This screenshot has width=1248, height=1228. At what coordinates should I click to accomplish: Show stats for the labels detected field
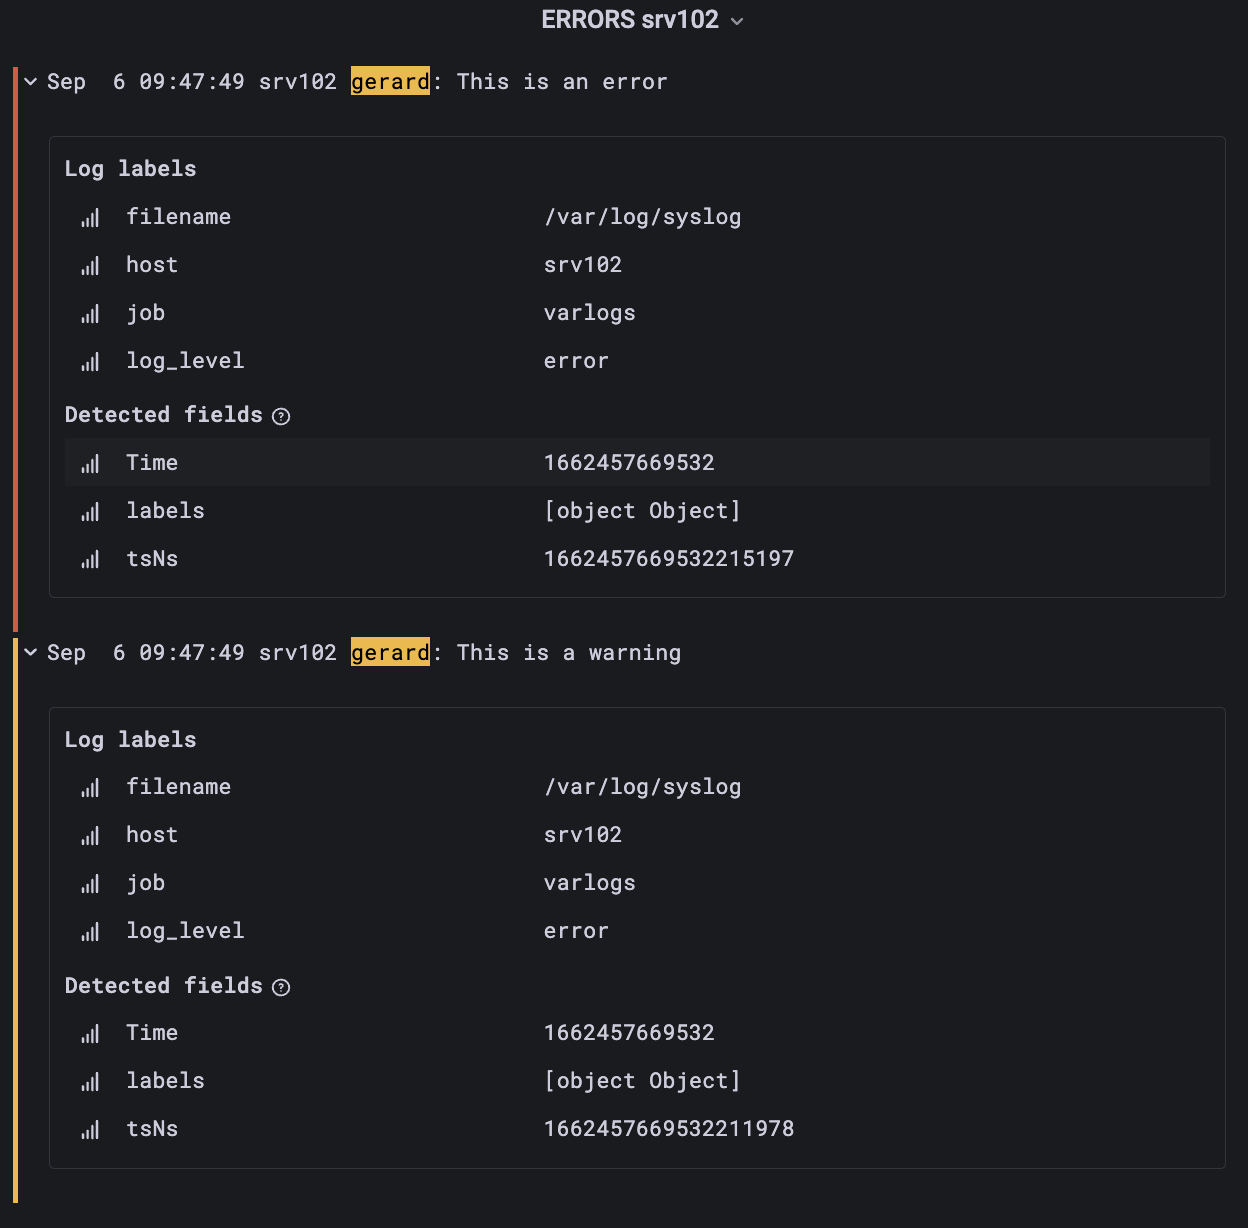pos(90,511)
